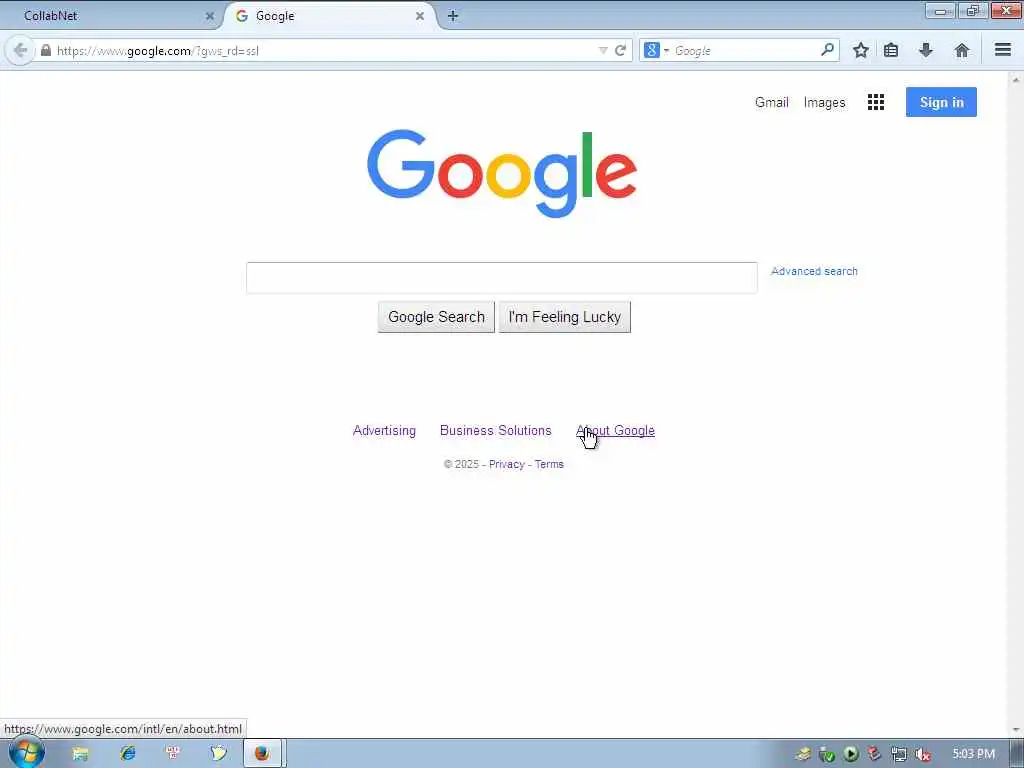Click the browser back arrow button

pyautogui.click(x=20, y=50)
